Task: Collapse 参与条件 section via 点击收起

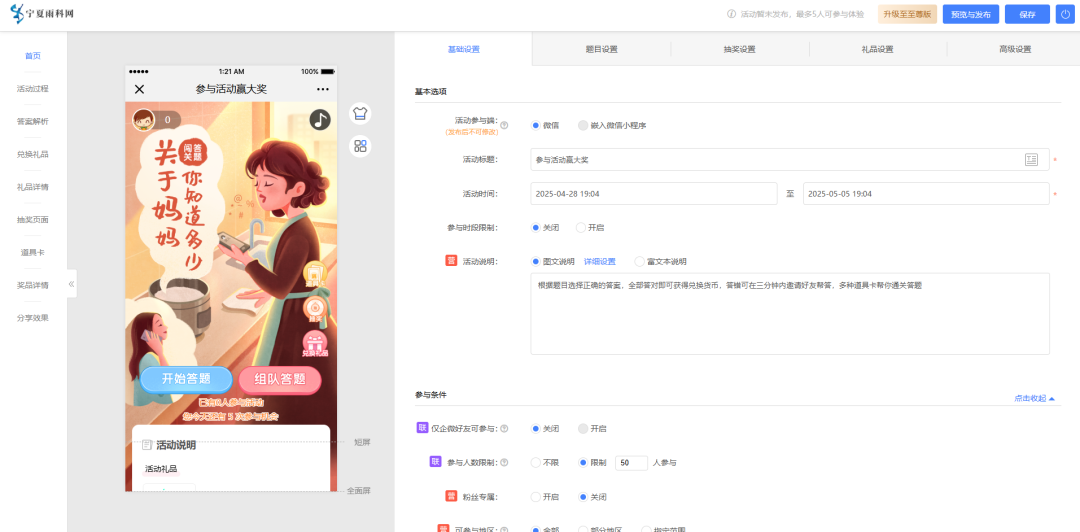Action: (1034, 398)
